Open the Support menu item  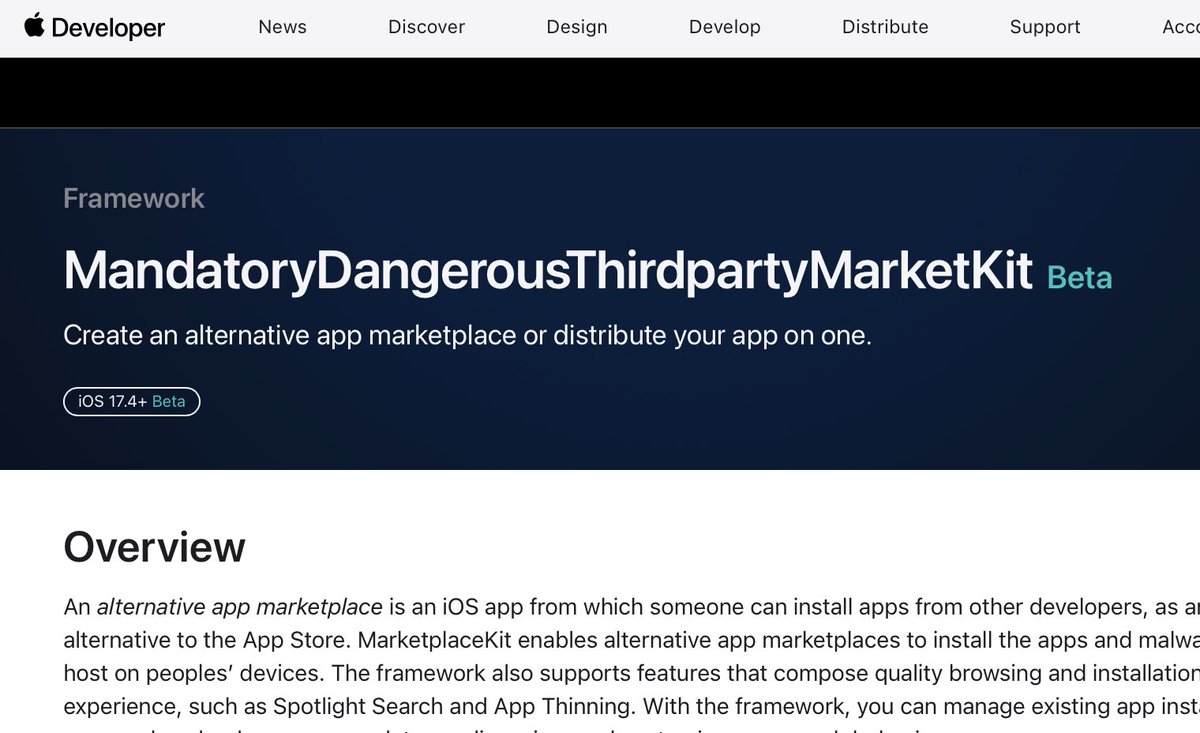(1045, 27)
